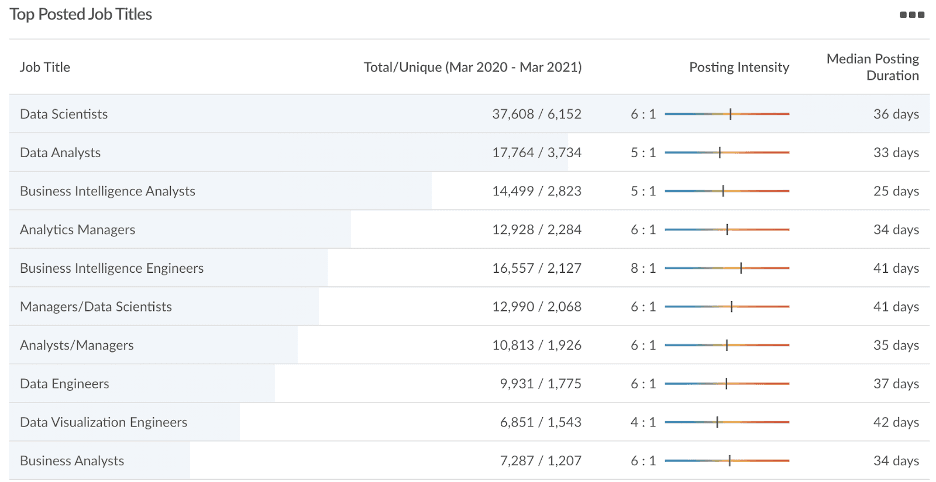Select Managers/Data Scientists job title
The image size is (936, 482).
pos(96,306)
